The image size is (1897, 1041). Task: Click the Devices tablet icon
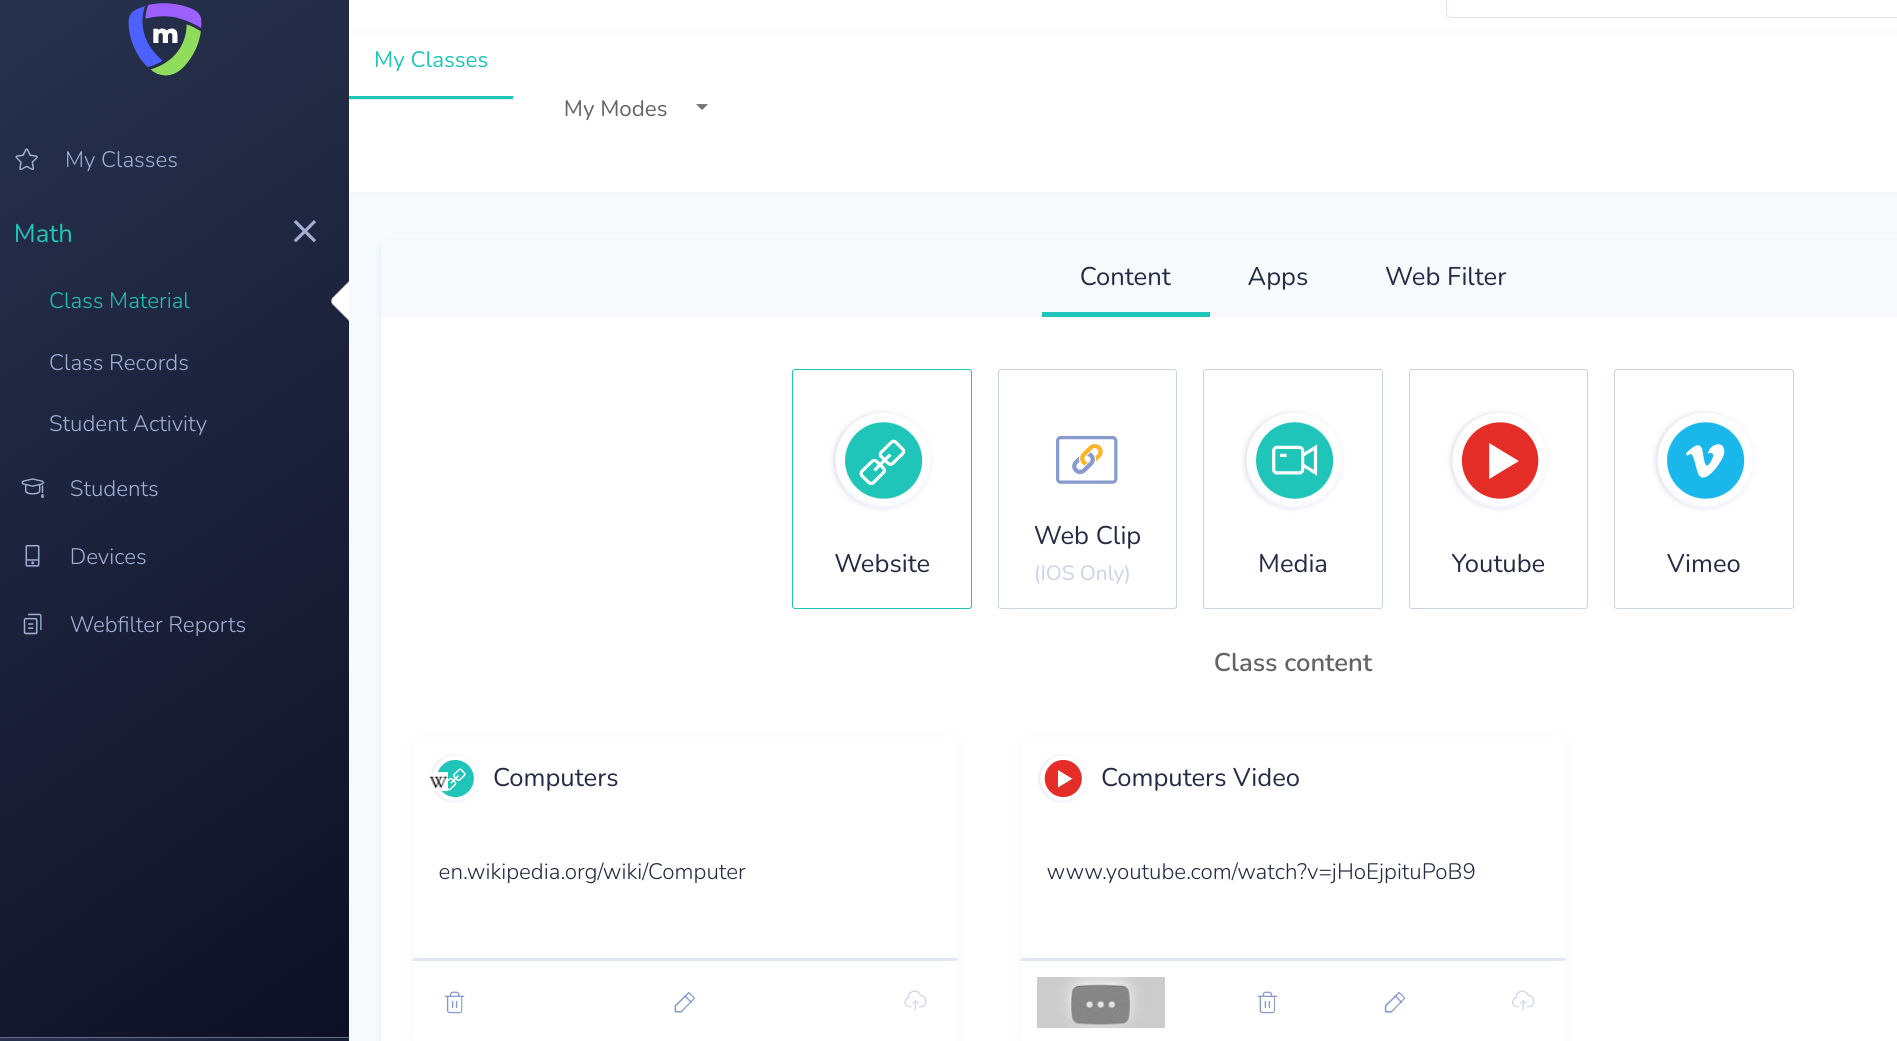click(33, 556)
